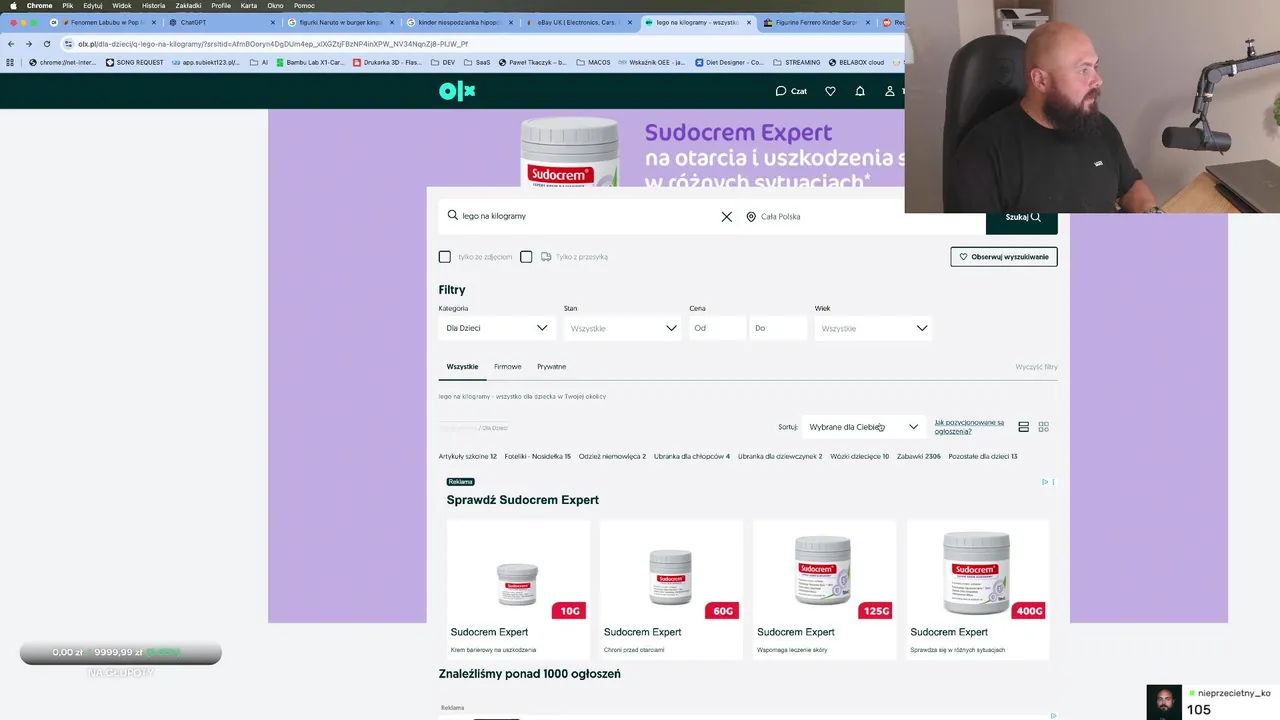Open the SONG REQUEST bookmark
Screen dimensions: 1280x720
point(134,62)
